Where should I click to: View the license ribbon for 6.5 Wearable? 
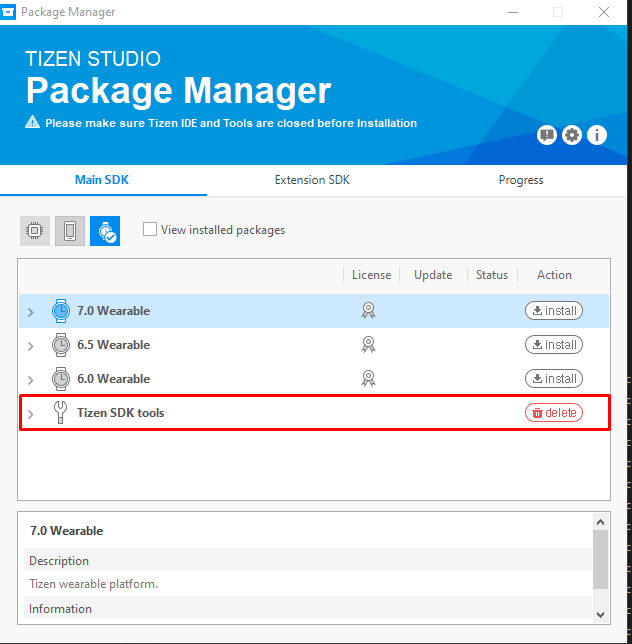tap(368, 345)
